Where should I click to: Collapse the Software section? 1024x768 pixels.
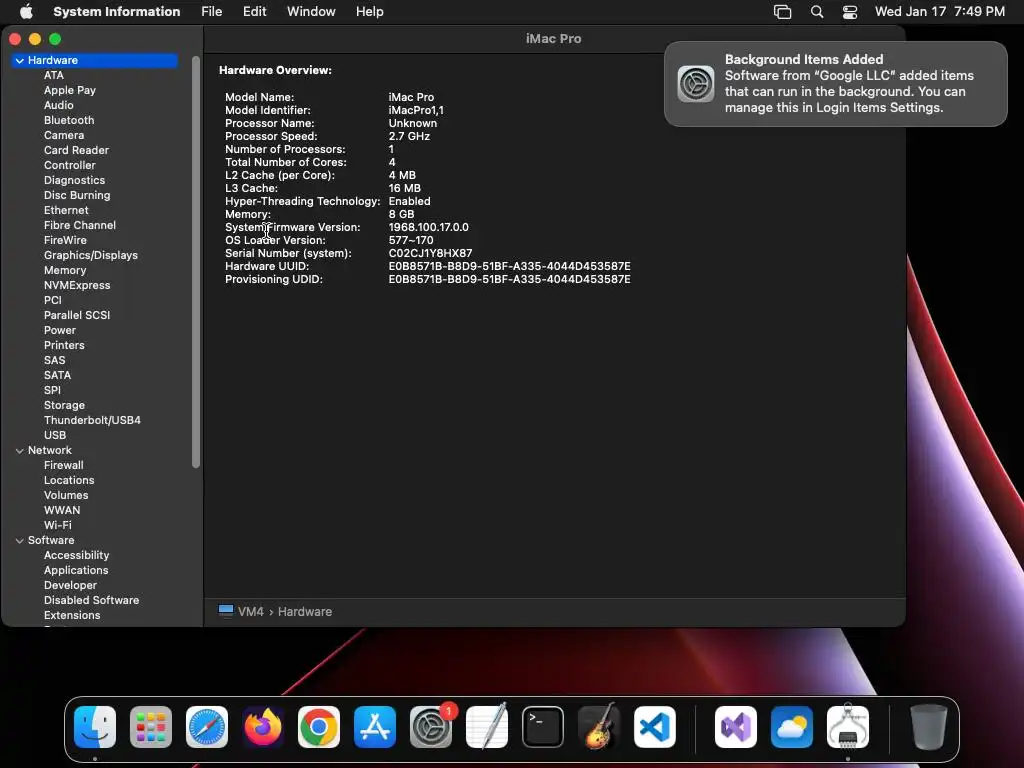click(x=20, y=541)
